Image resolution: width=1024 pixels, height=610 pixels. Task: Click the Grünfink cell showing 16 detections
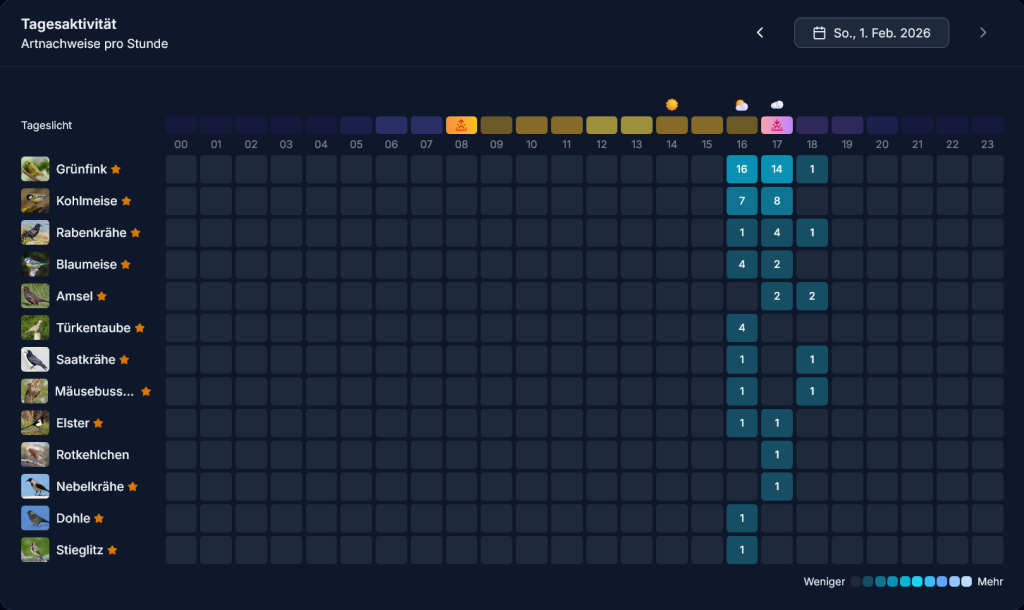741,169
